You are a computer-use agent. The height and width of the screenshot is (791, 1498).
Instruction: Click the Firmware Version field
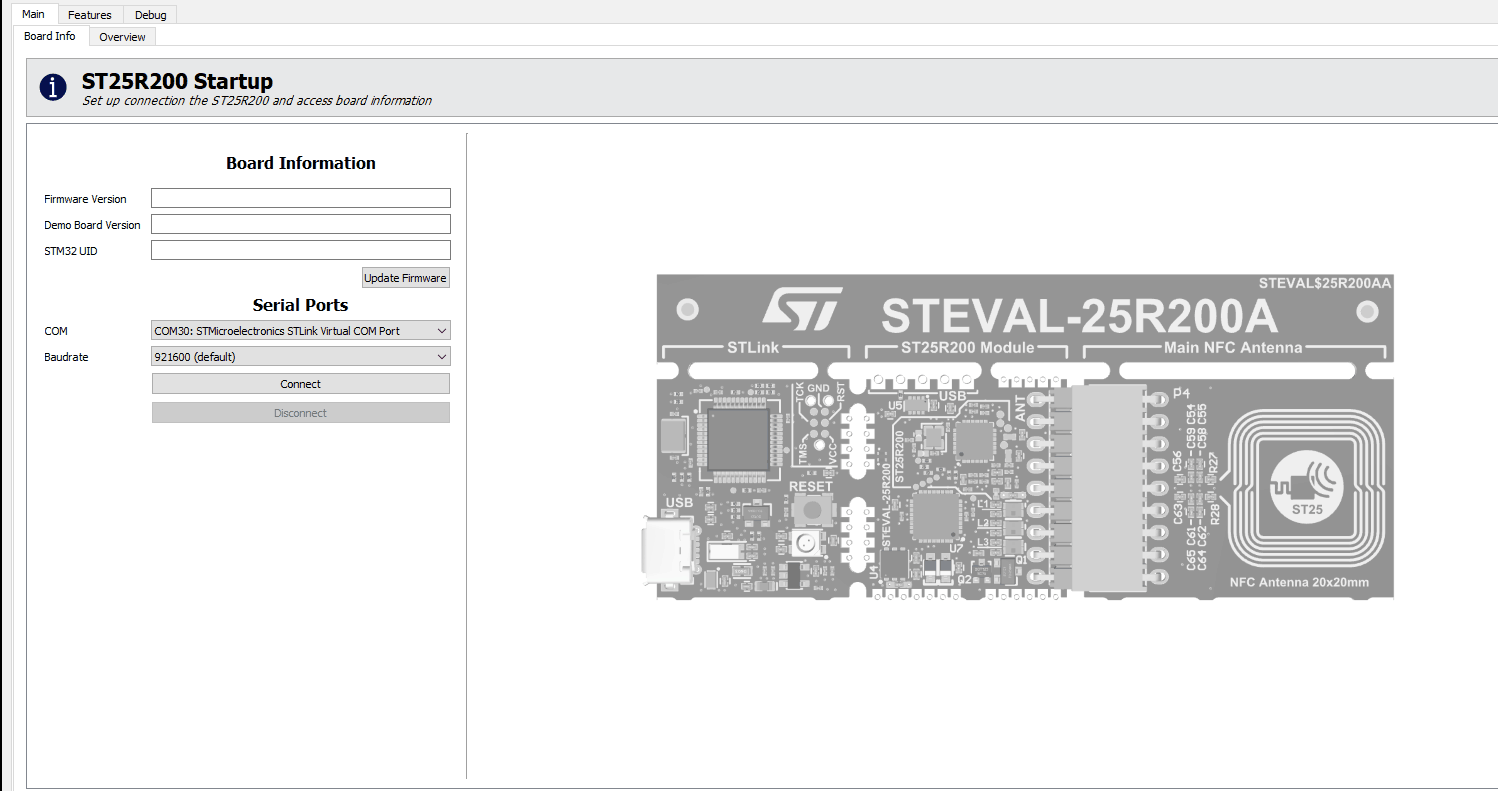pos(301,198)
